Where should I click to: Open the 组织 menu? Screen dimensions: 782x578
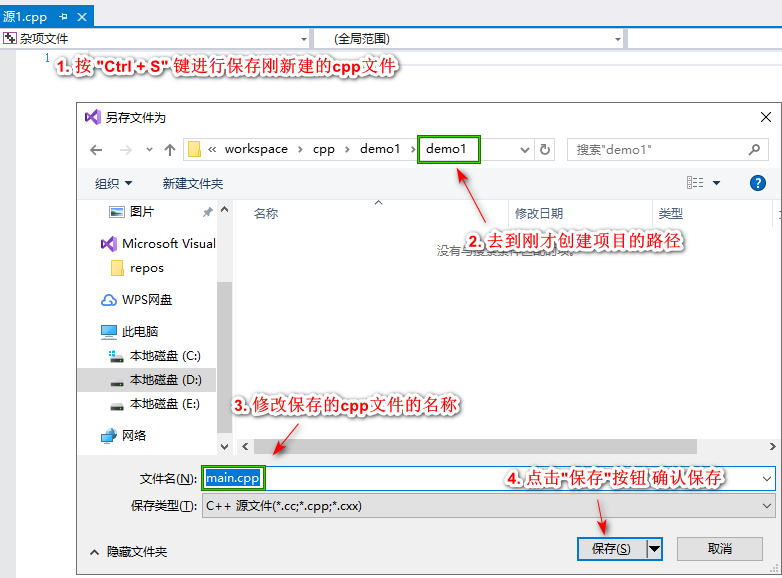(114, 184)
